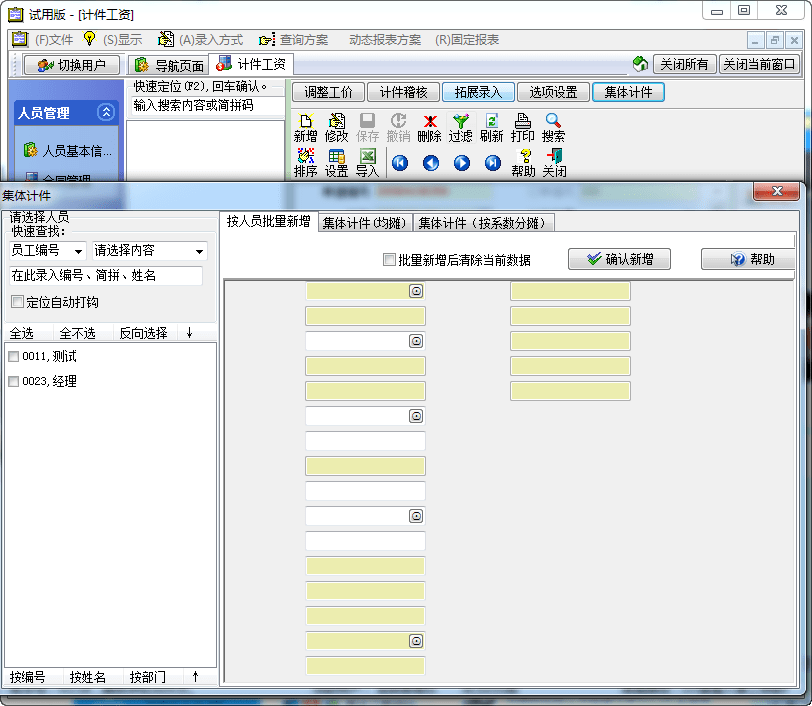The height and width of the screenshot is (706, 812).
Task: Enable 批量新增后清除当前数据 checkbox
Action: pyautogui.click(x=389, y=260)
